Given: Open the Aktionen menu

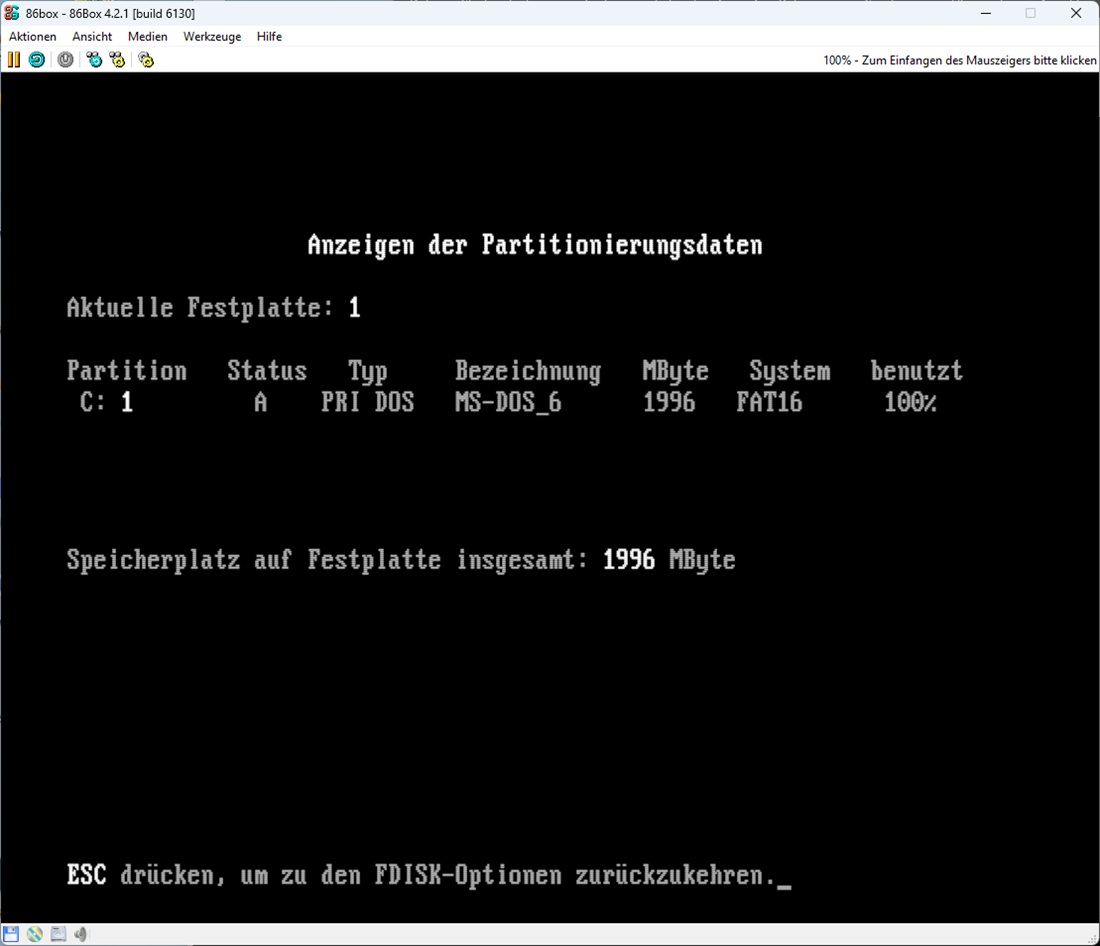Looking at the screenshot, I should pos(33,37).
